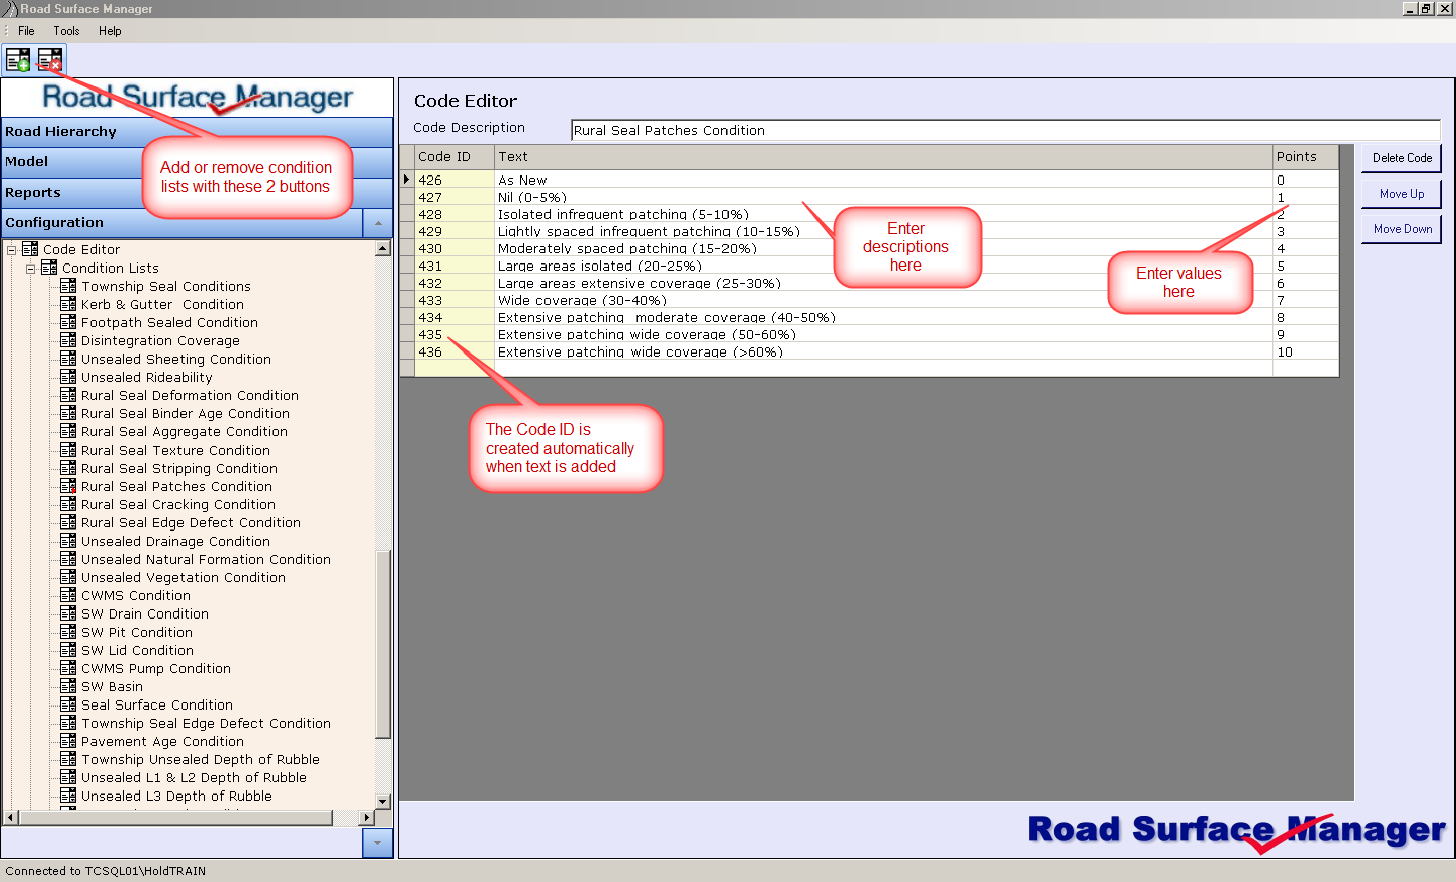Screen dimensions: 1456x882
Task: Select the 'Nil (0-5%)' text cell
Action: coord(883,197)
